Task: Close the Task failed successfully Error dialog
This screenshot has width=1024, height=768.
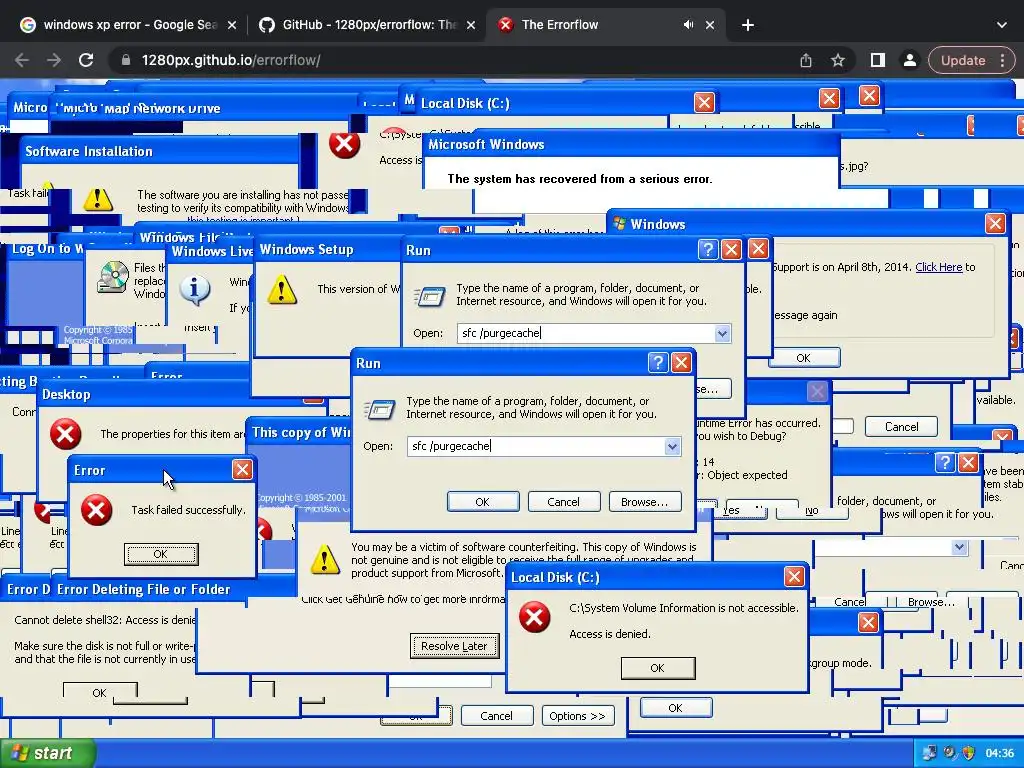Action: click(242, 470)
